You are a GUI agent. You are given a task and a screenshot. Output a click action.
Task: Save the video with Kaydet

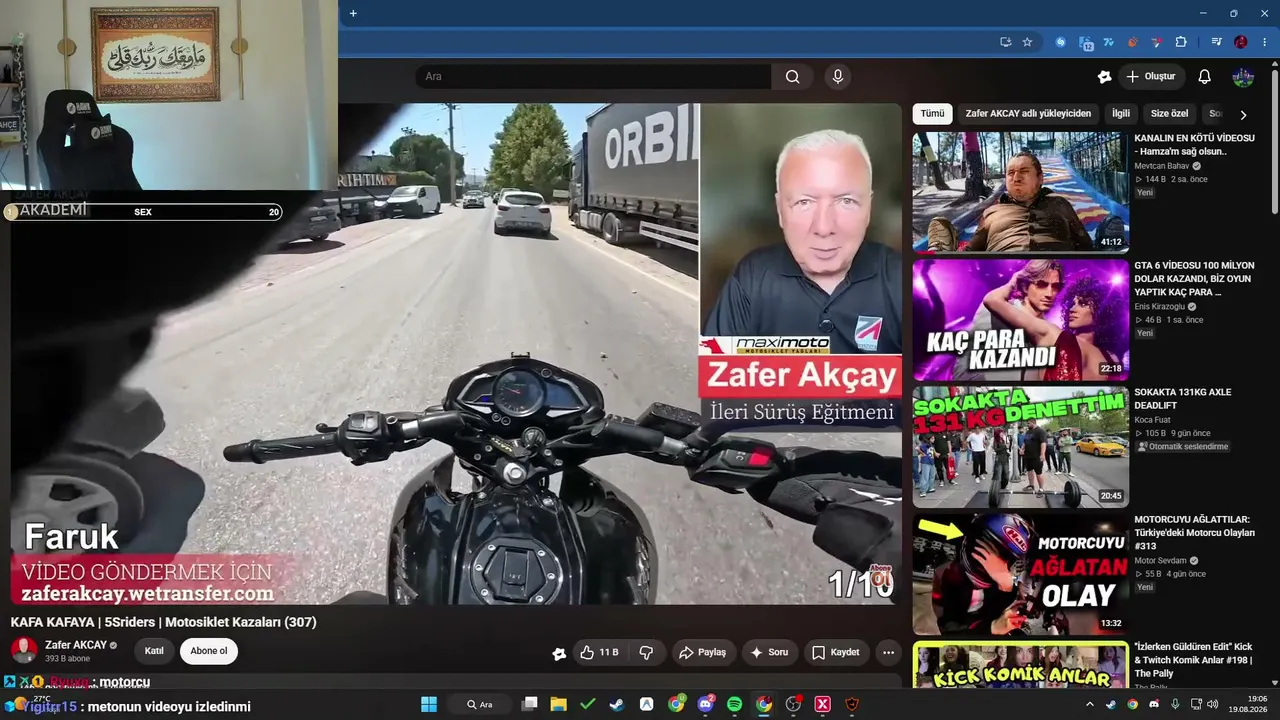point(835,652)
